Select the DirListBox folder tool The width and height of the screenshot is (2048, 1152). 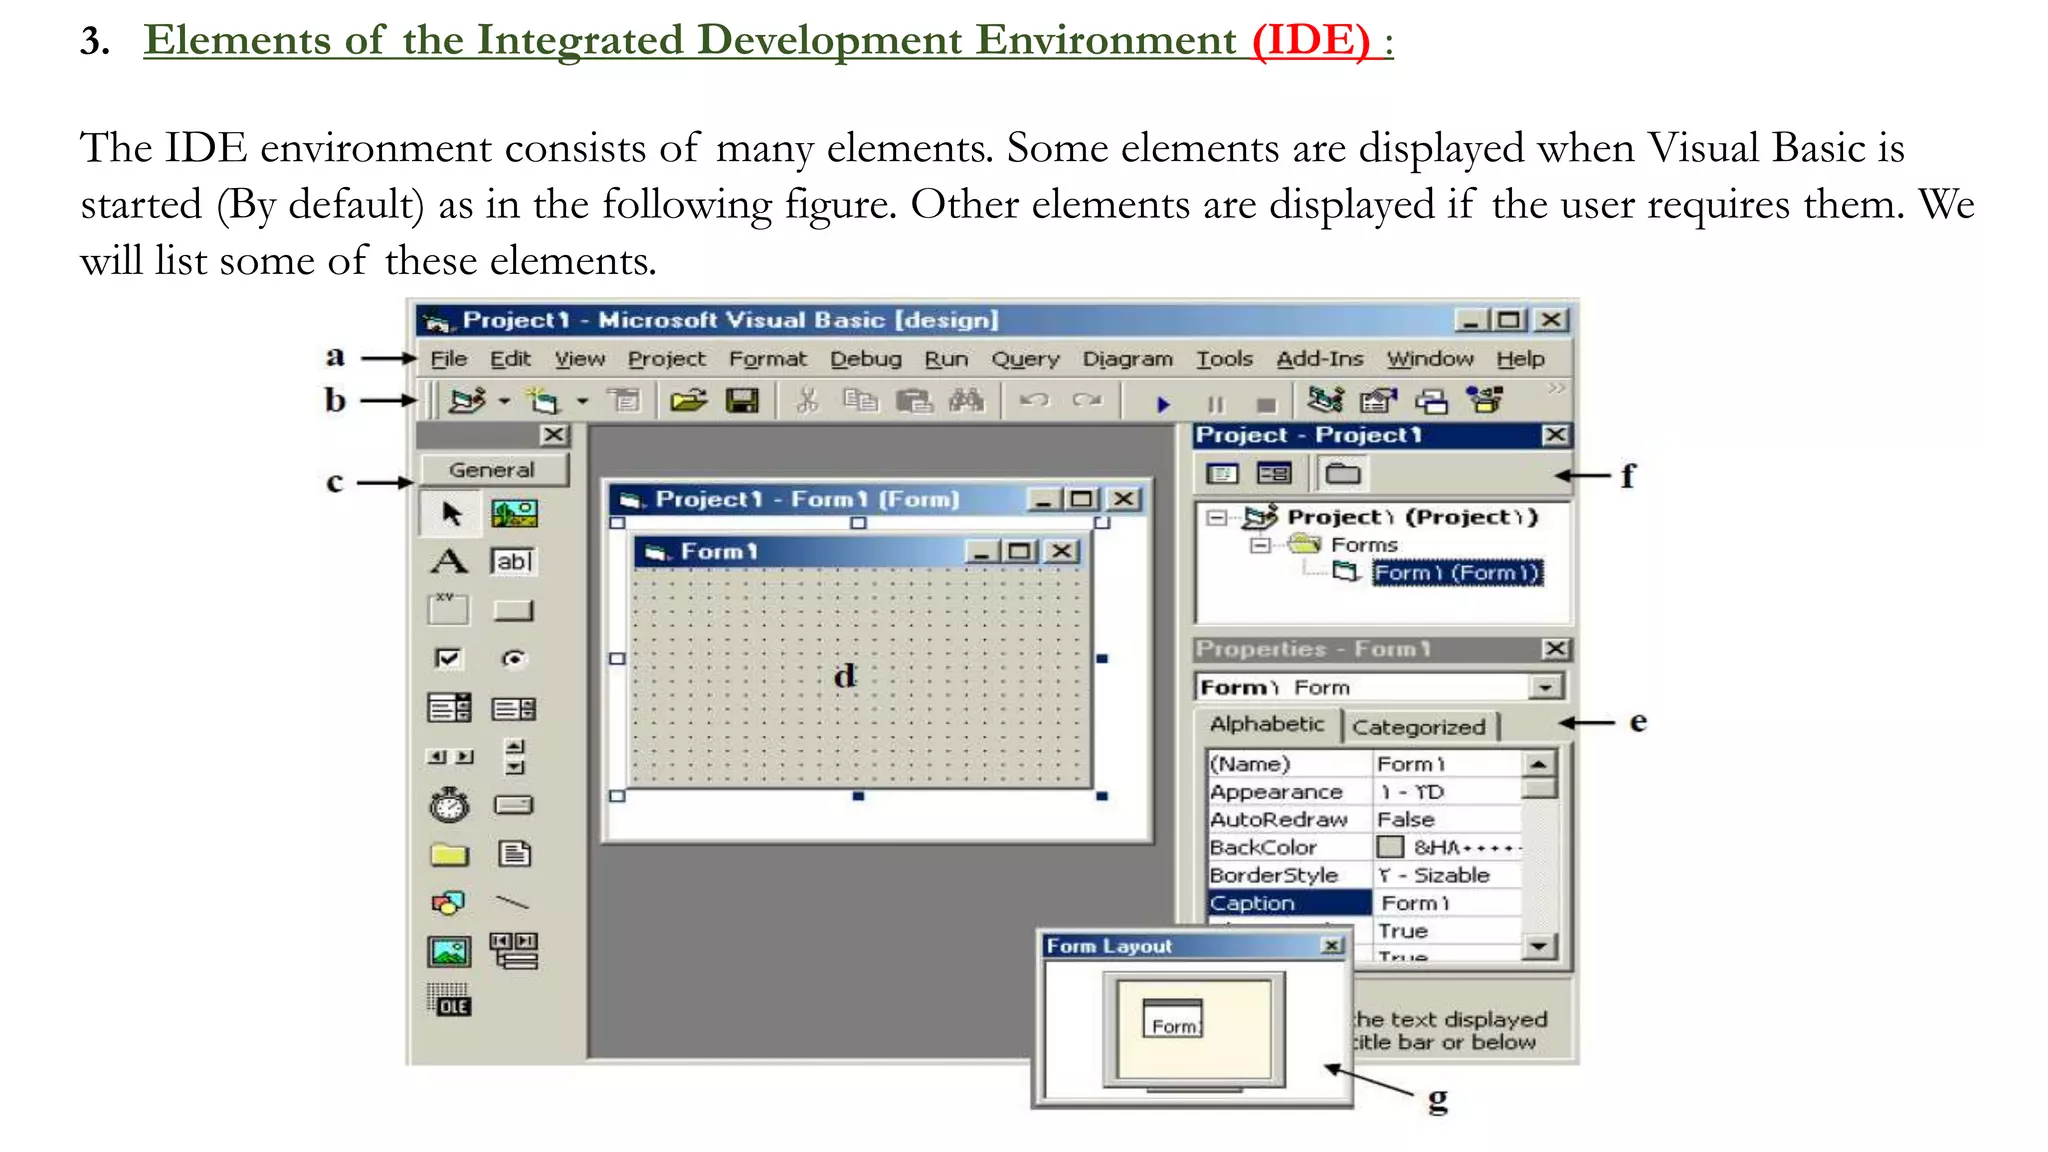pos(449,854)
